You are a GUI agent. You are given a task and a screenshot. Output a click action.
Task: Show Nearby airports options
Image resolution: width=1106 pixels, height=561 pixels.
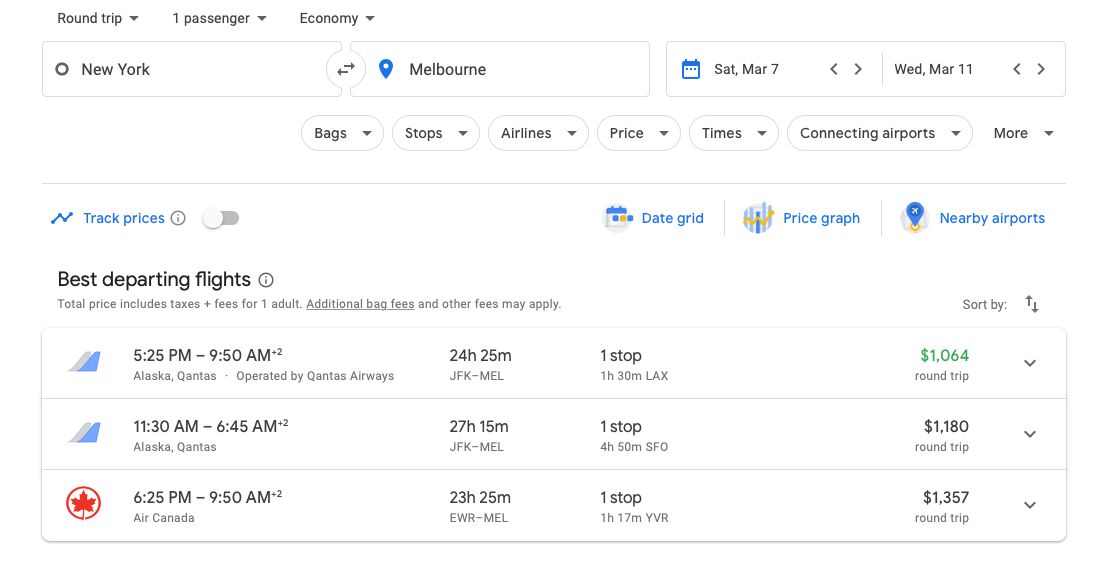[x=973, y=218]
